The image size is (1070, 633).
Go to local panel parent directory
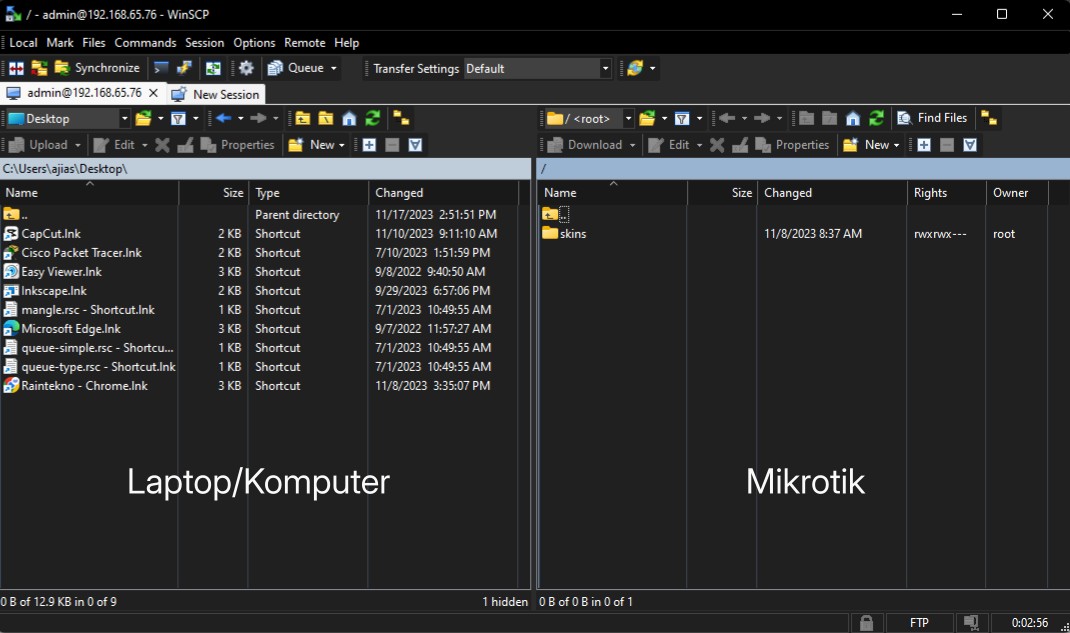pyautogui.click(x=302, y=118)
